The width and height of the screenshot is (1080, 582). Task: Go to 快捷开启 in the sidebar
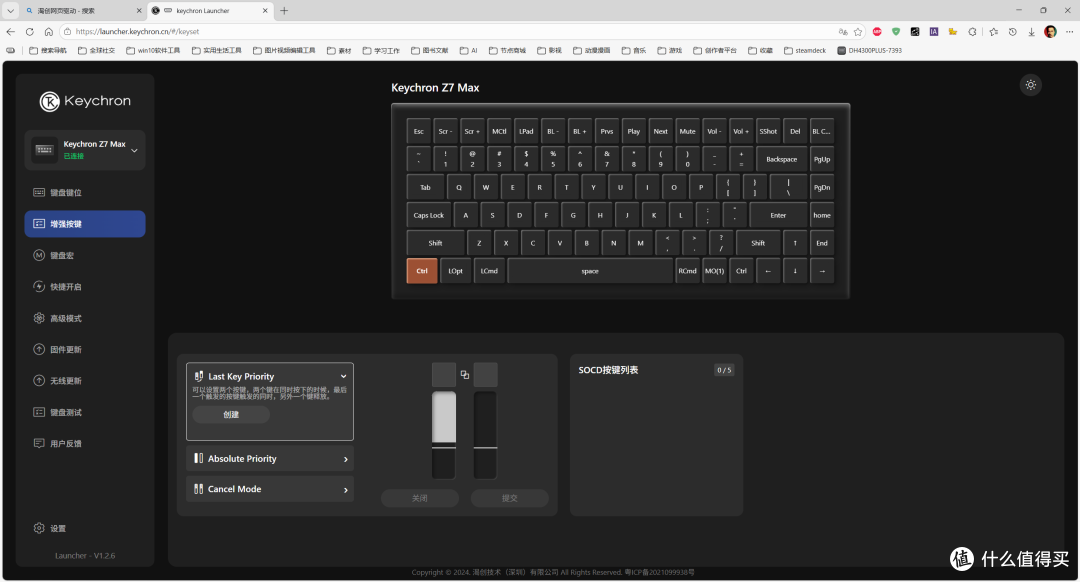point(85,287)
